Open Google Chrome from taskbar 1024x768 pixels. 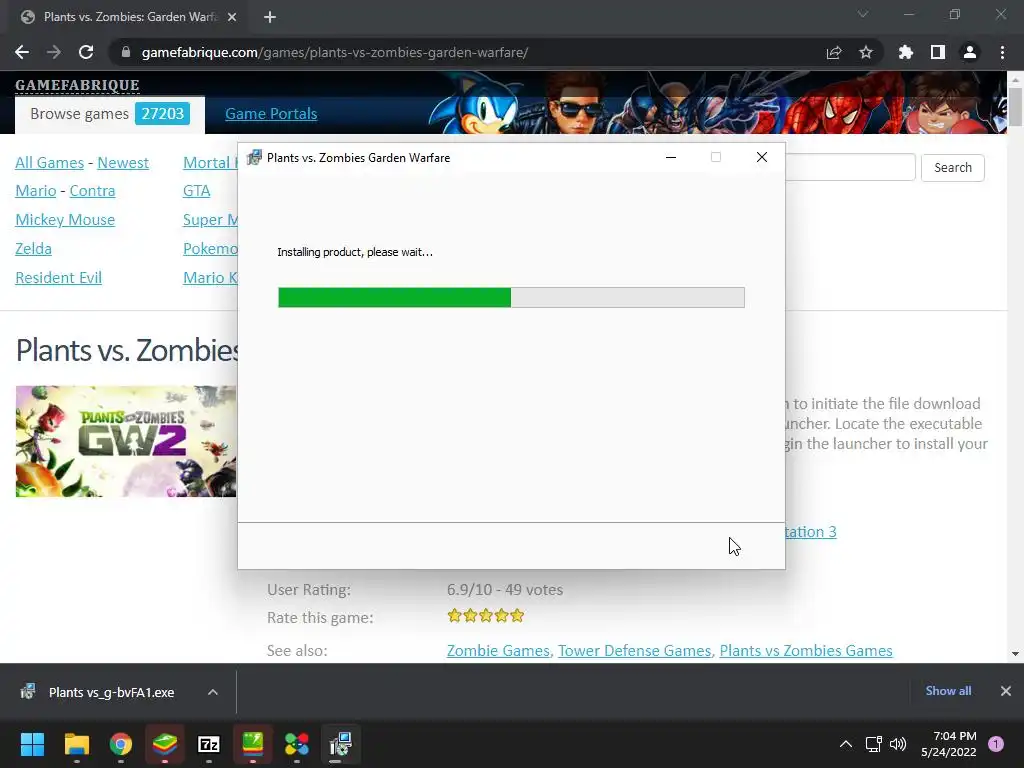point(121,744)
